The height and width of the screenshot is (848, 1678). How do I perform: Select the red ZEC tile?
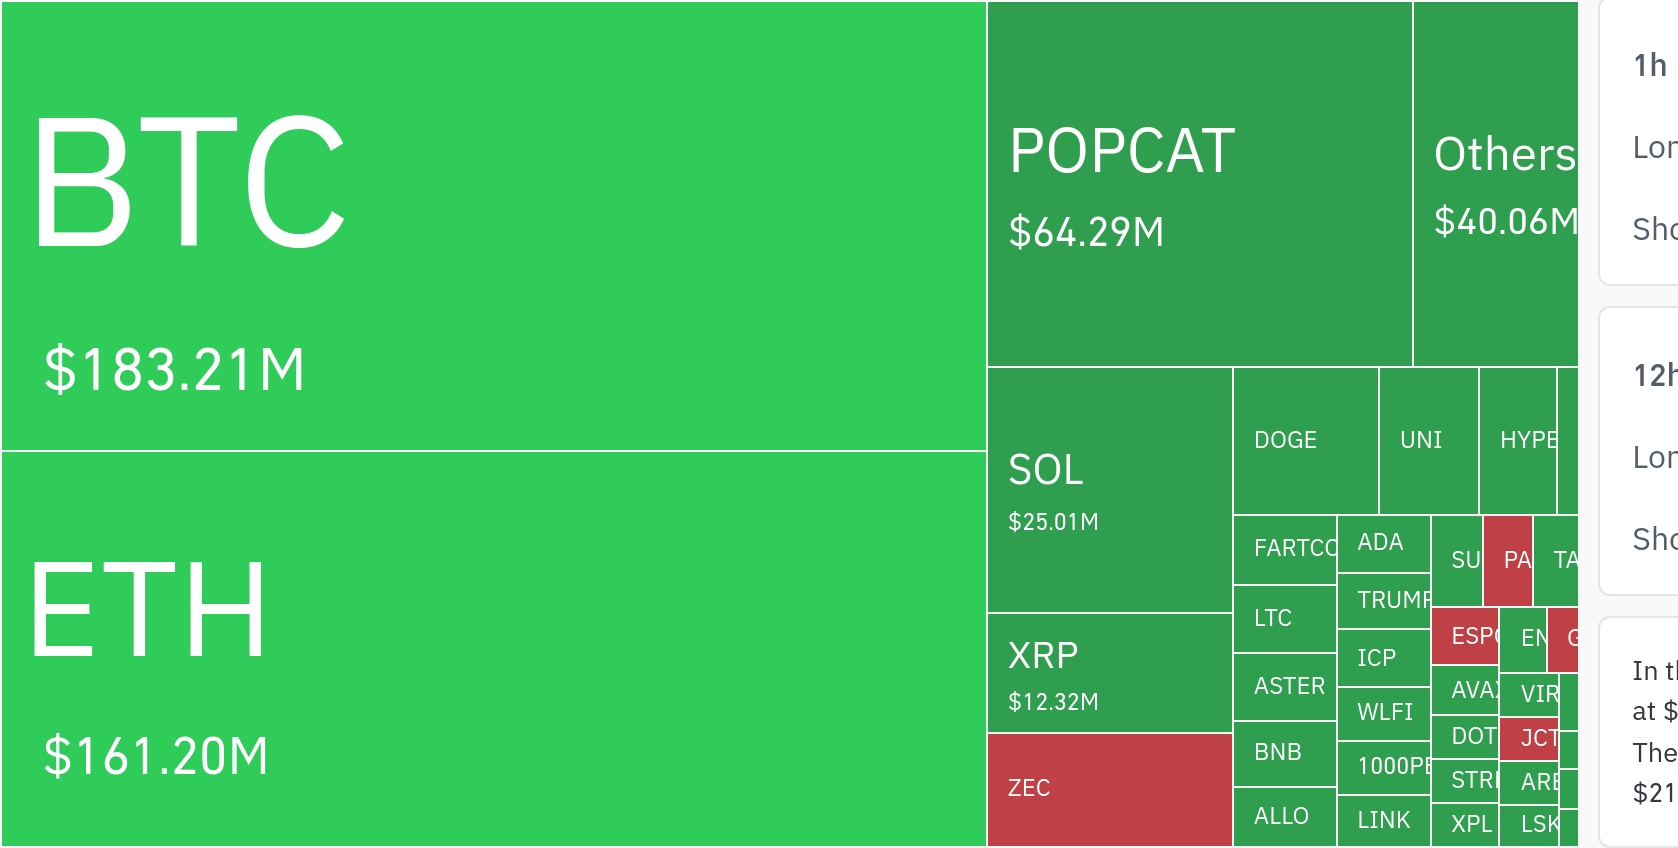pos(1109,789)
